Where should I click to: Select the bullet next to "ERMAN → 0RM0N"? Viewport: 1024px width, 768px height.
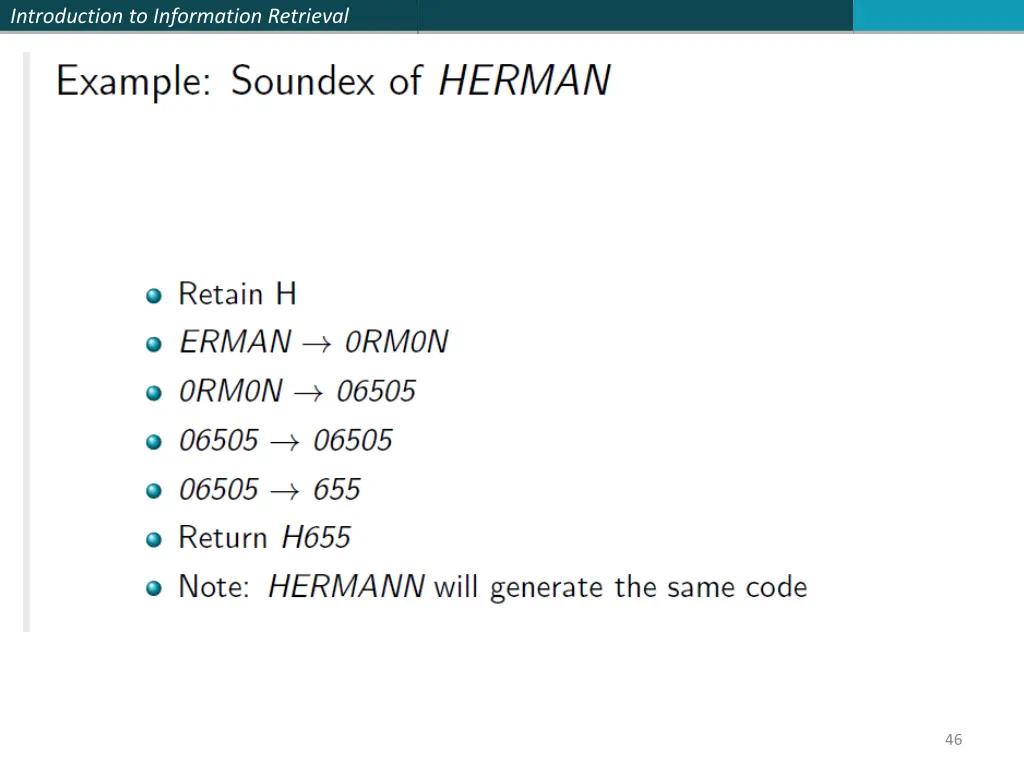point(153,344)
